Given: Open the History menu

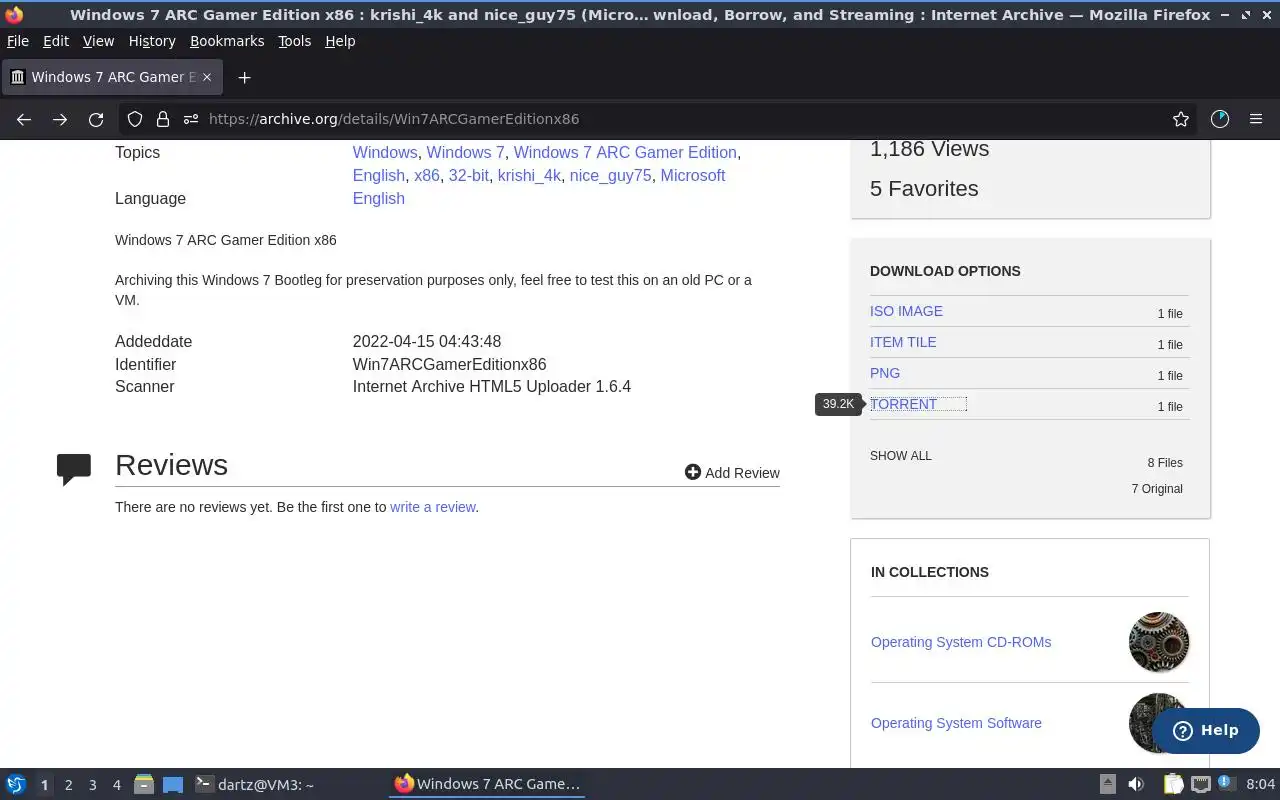Looking at the screenshot, I should point(152,41).
